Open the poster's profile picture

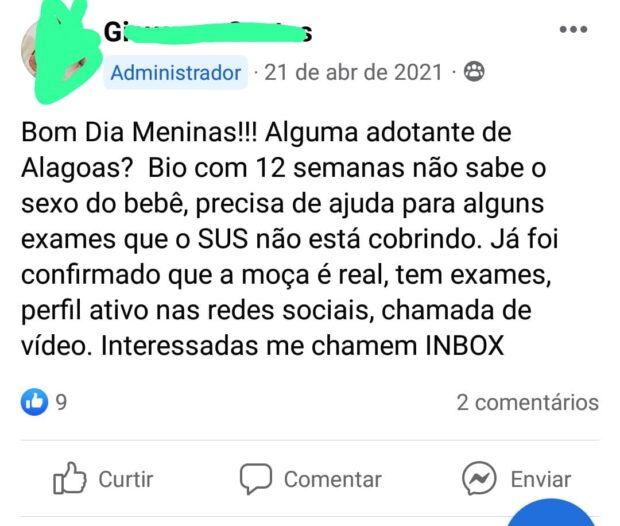[59, 51]
